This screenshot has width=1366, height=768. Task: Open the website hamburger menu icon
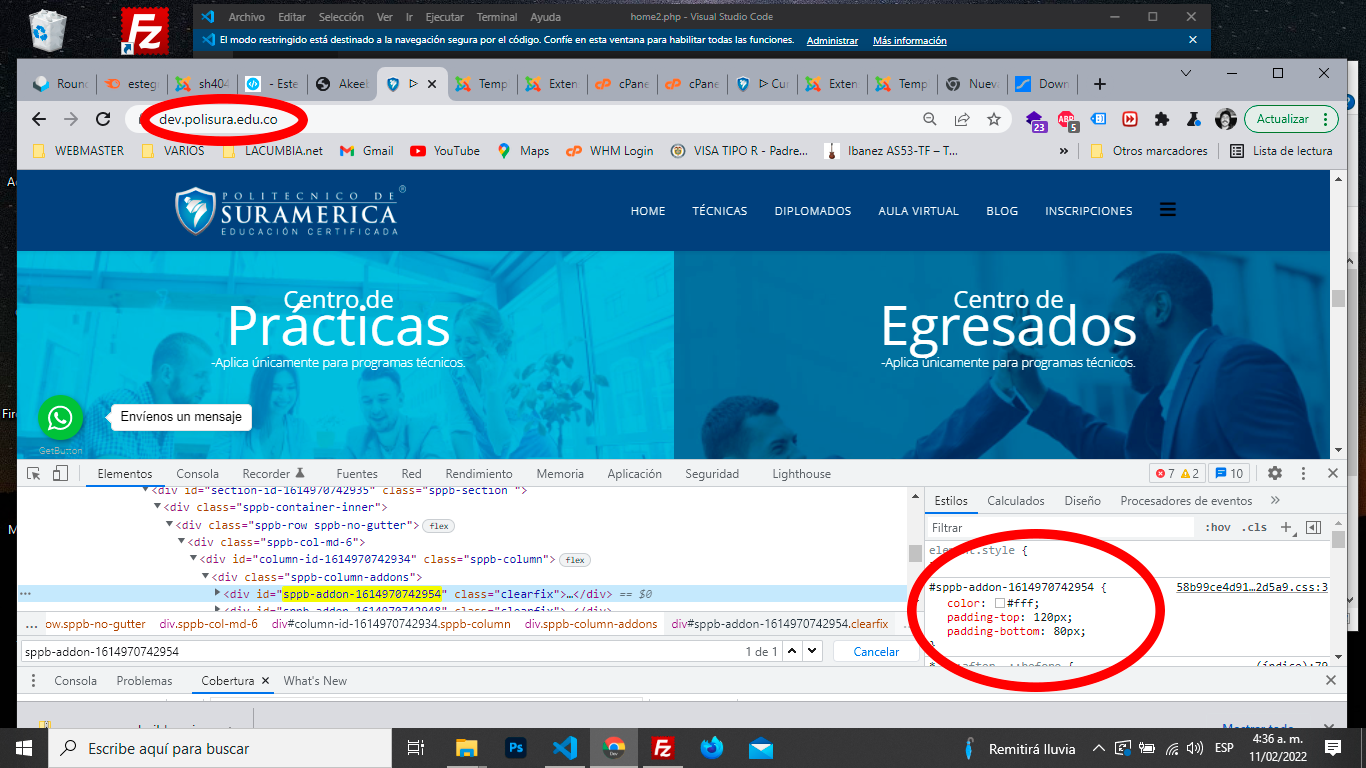[x=1167, y=210]
